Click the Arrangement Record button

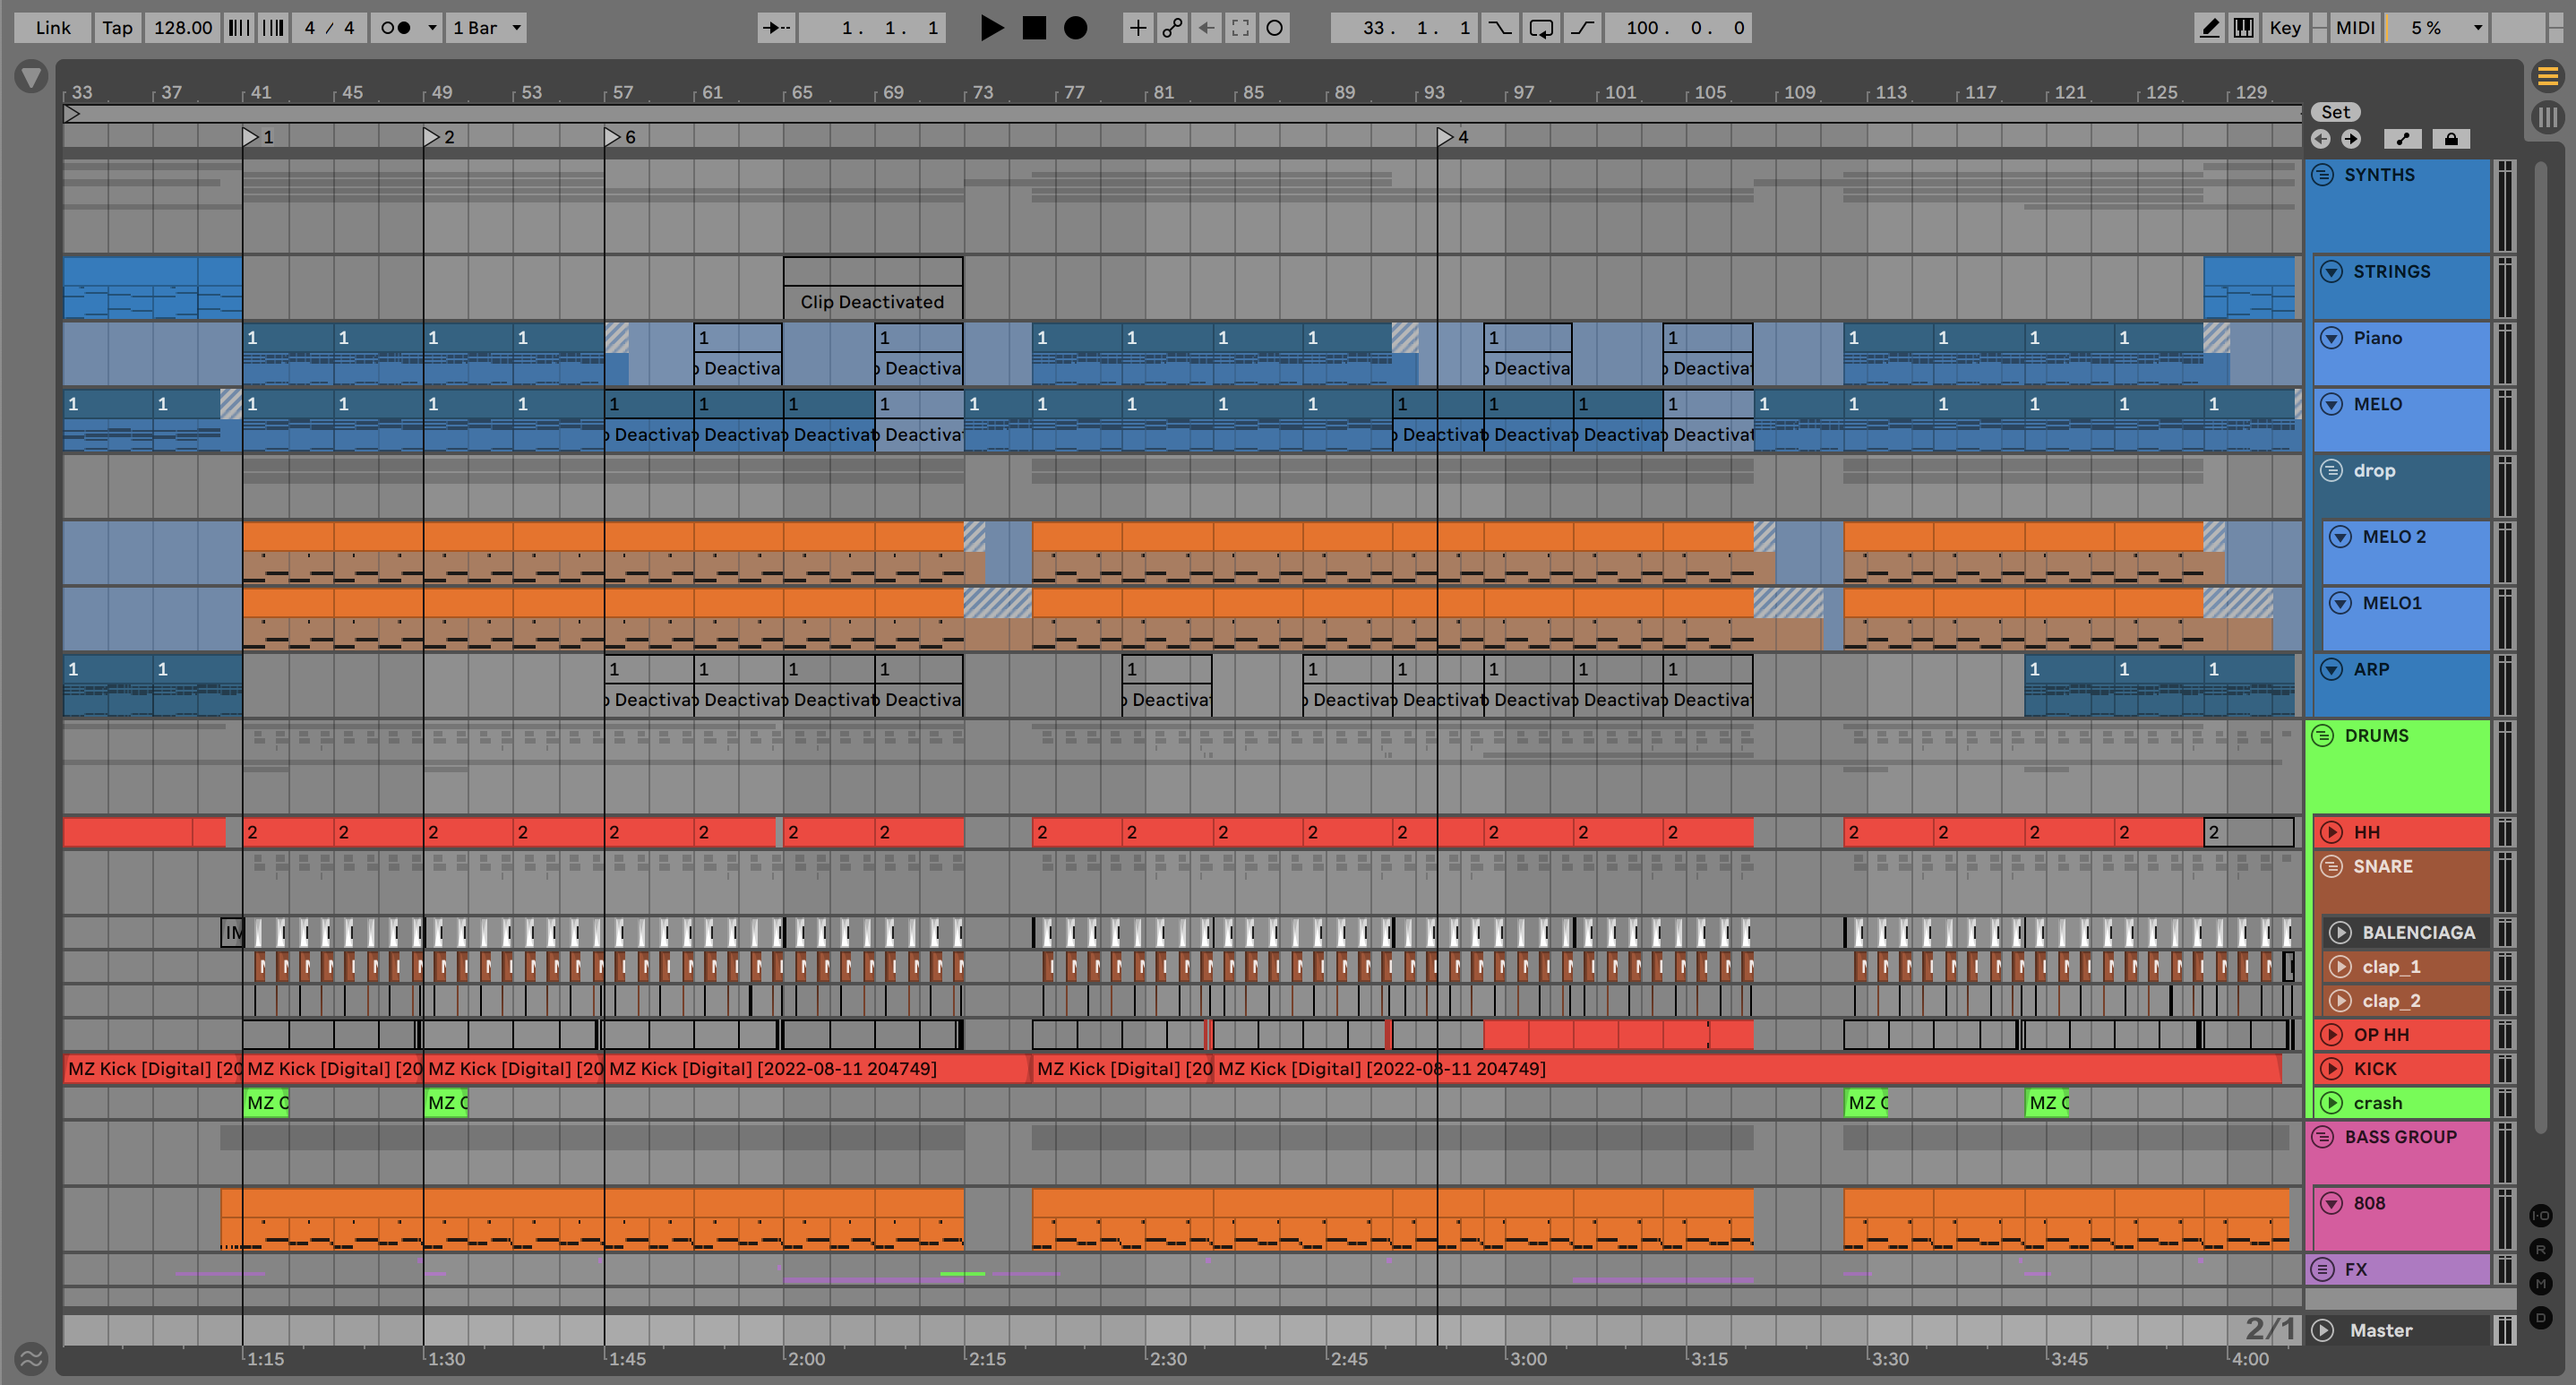[x=1075, y=28]
